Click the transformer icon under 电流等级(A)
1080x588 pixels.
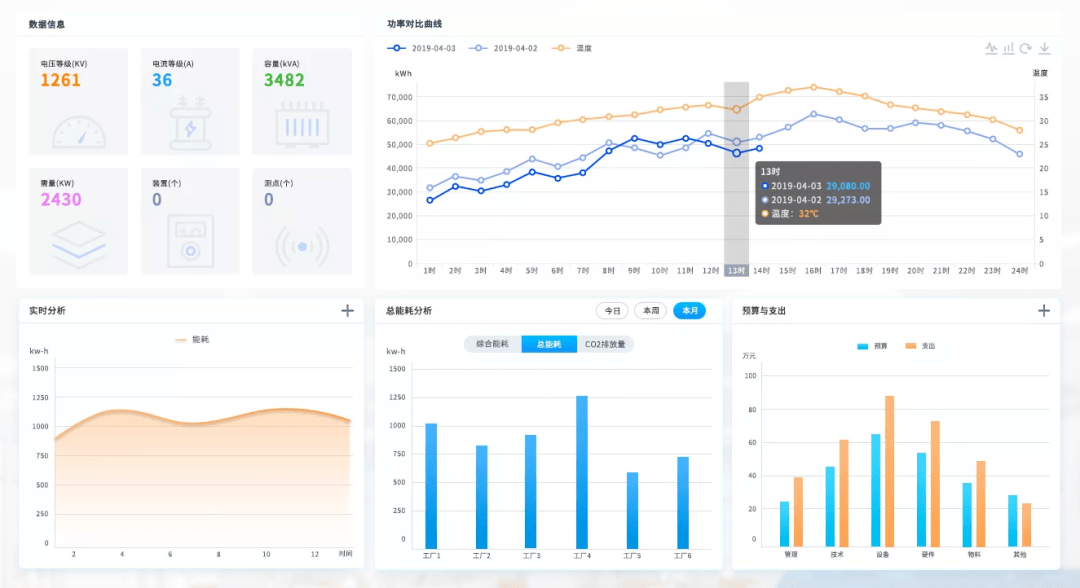190,124
